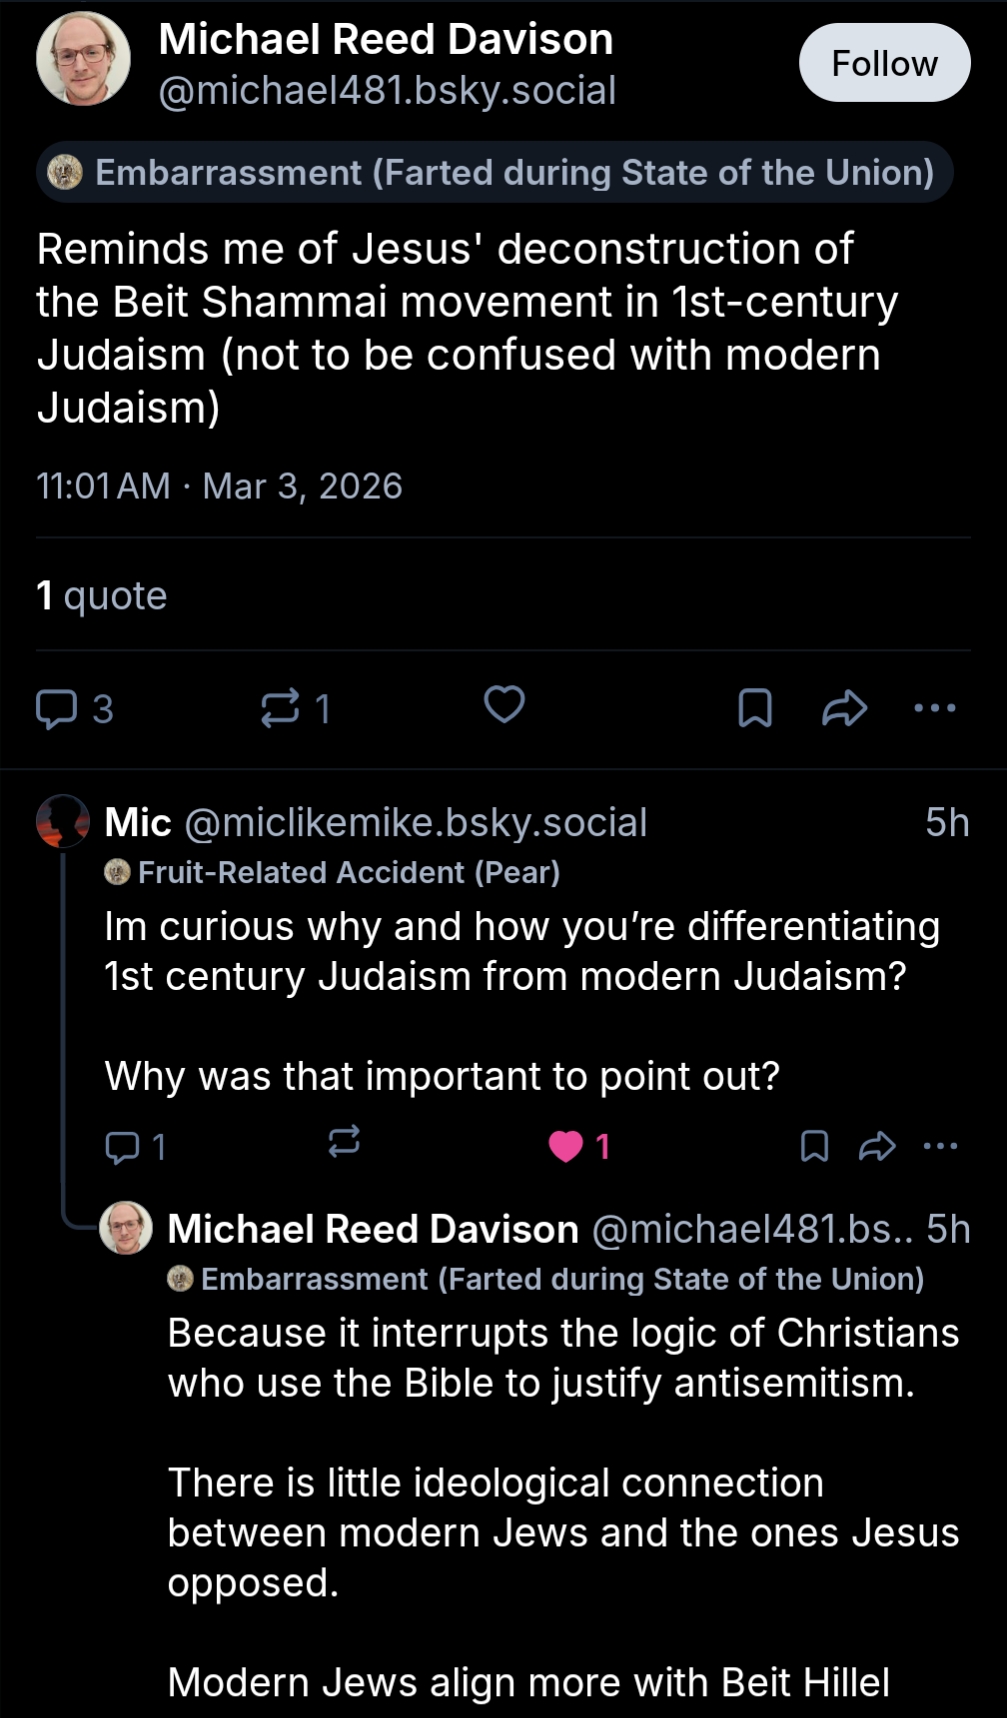The height and width of the screenshot is (1718, 1007).
Task: Click the Fruit-Related Accident (Pear) label
Action: pyautogui.click(x=333, y=872)
